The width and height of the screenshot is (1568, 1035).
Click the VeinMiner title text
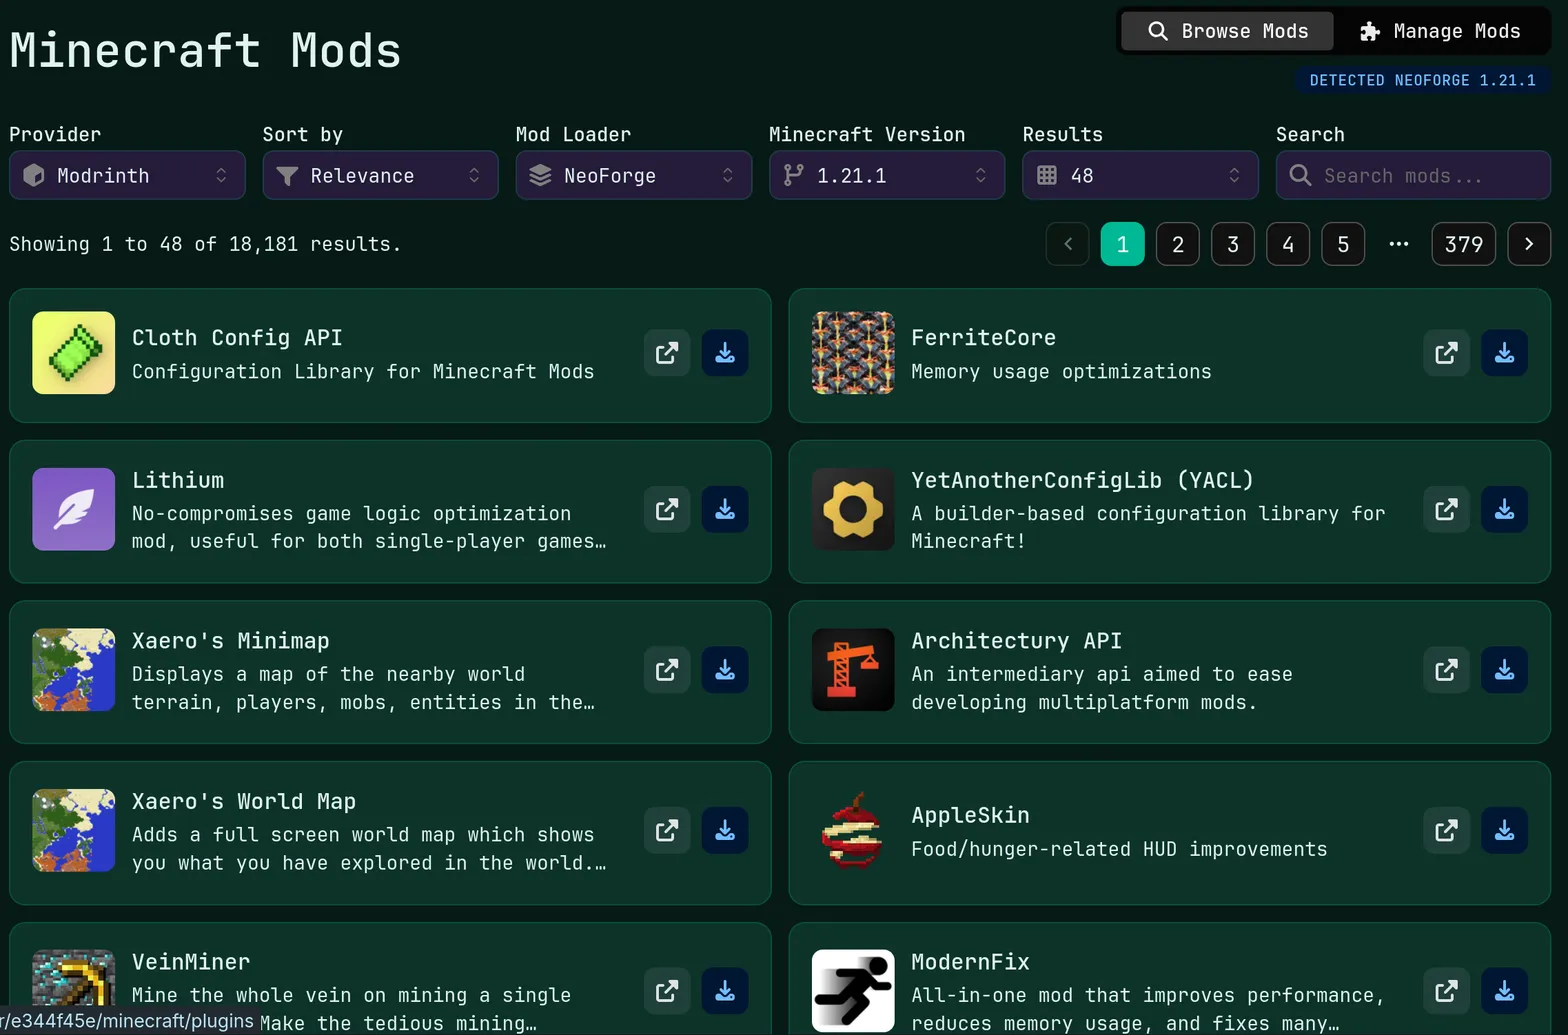pos(191,962)
